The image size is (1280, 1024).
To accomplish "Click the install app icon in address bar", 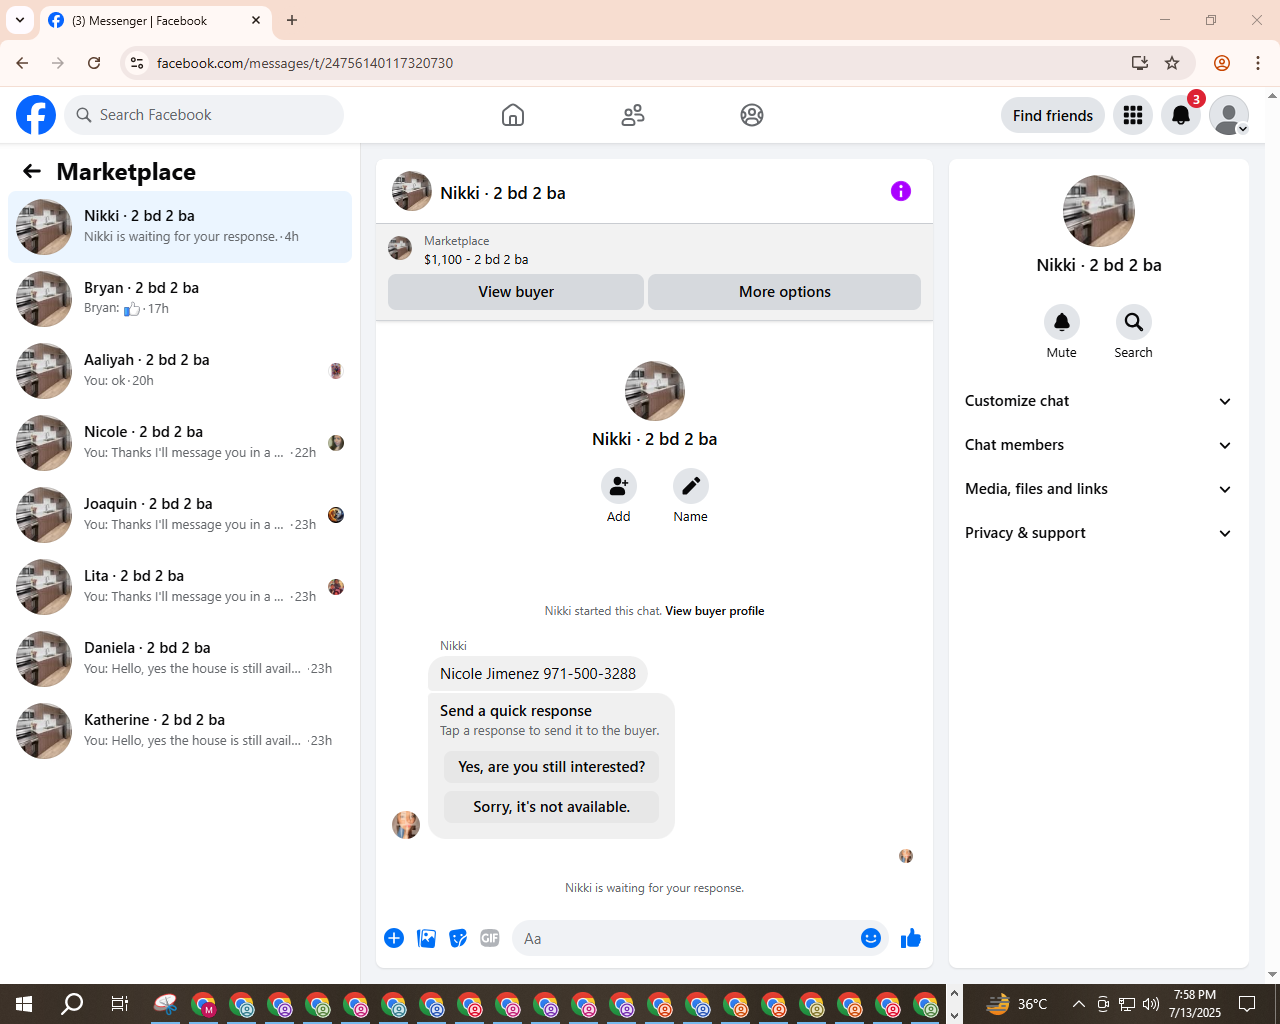I will (1140, 63).
